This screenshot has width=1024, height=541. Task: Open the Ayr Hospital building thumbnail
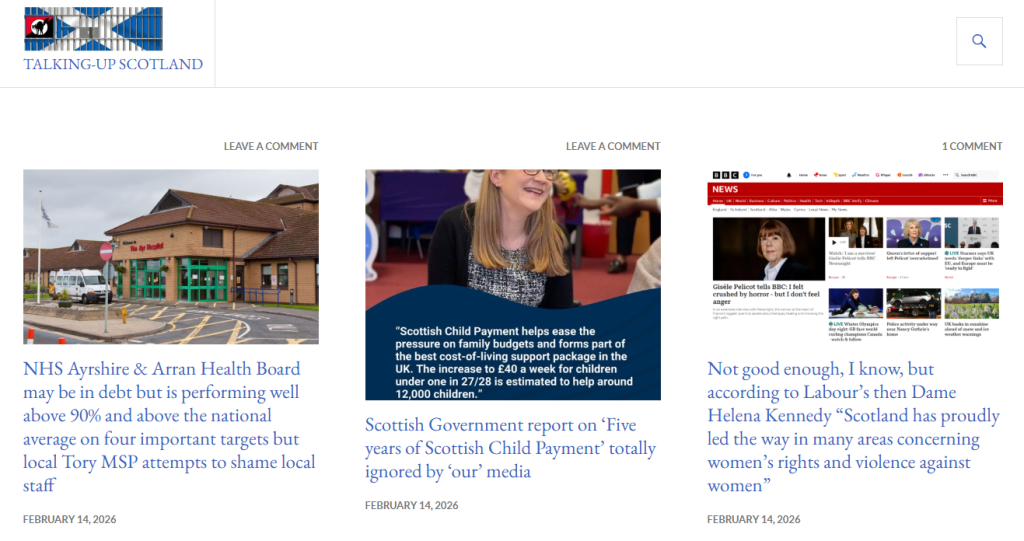pos(171,257)
